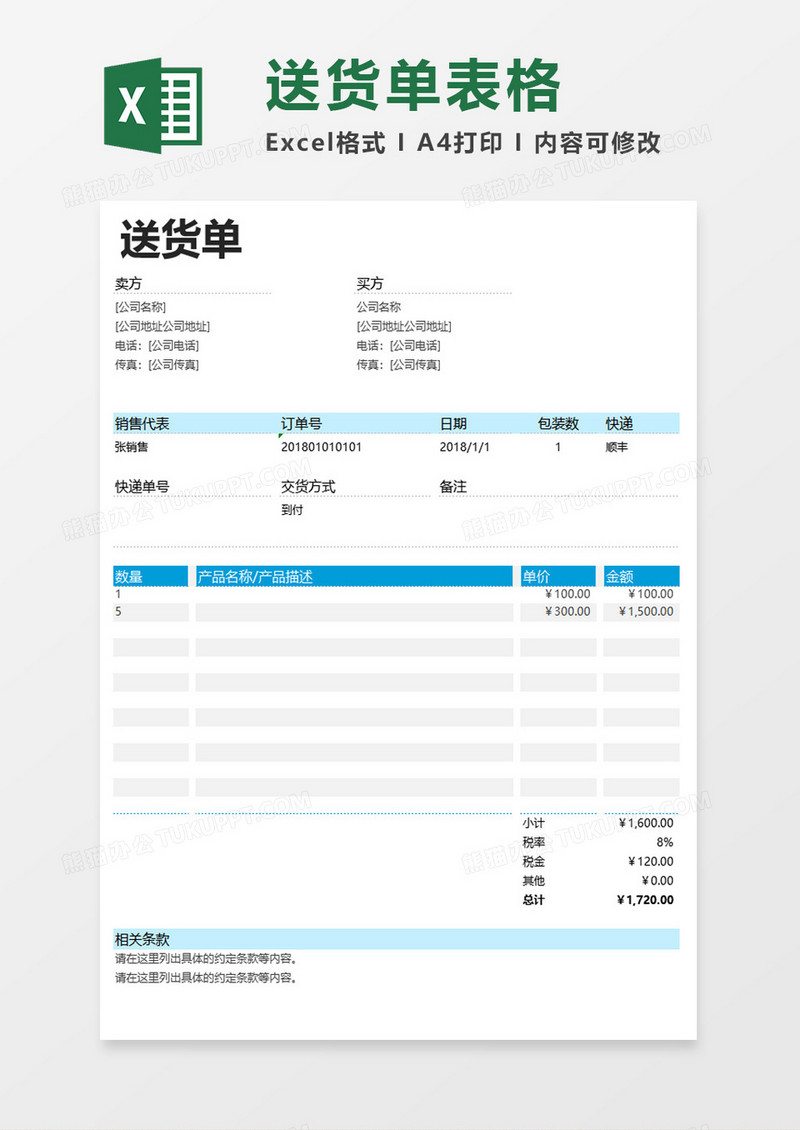The image size is (800, 1130).
Task: Click the 小计 label
Action: point(533,823)
